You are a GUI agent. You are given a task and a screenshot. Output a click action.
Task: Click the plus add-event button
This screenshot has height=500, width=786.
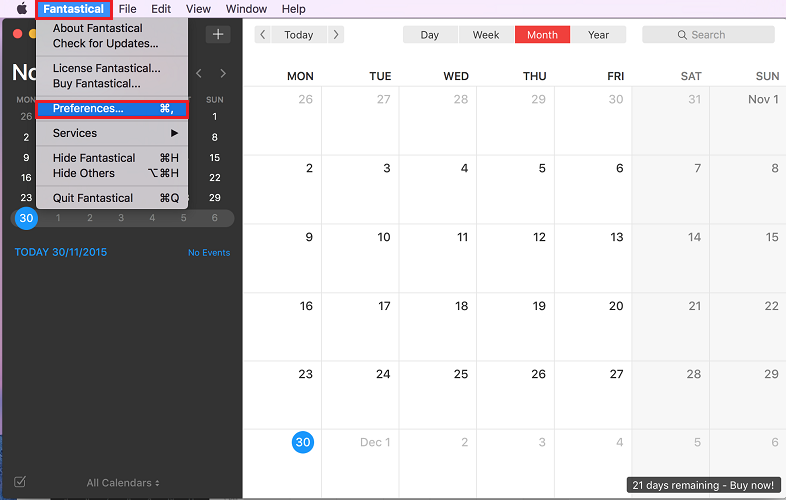point(218,34)
